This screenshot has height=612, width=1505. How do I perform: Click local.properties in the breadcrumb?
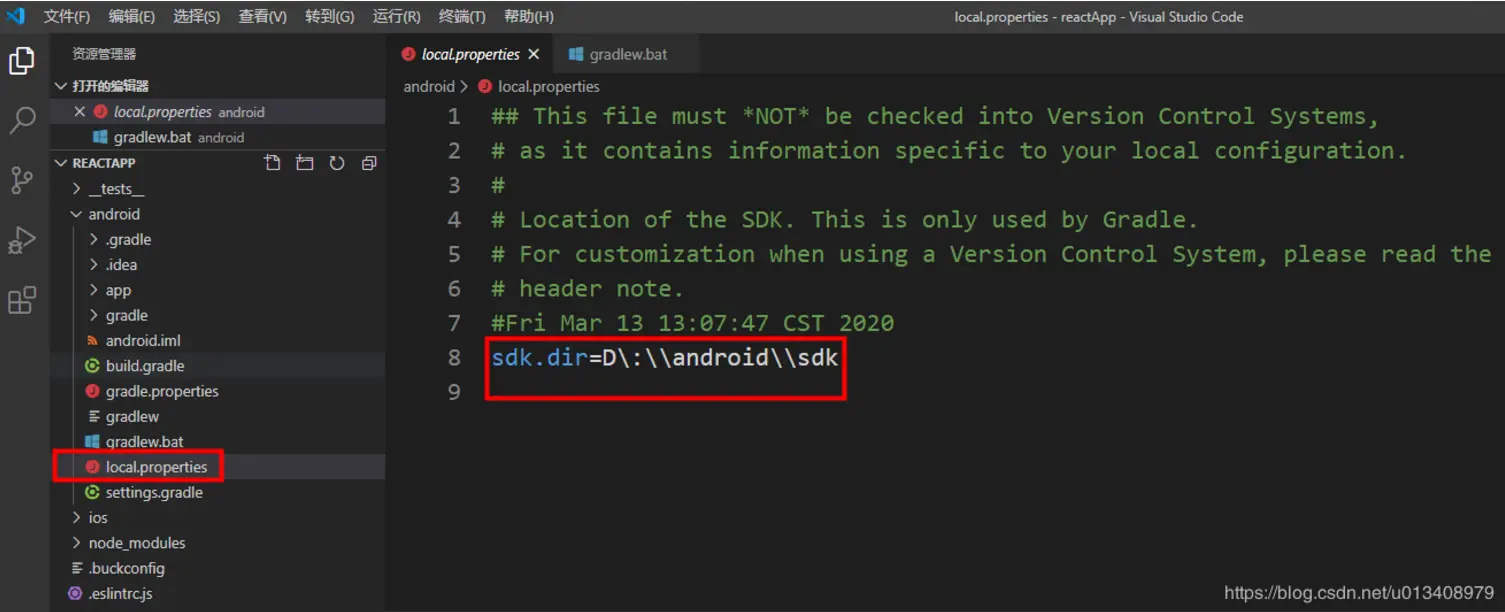[x=548, y=87]
